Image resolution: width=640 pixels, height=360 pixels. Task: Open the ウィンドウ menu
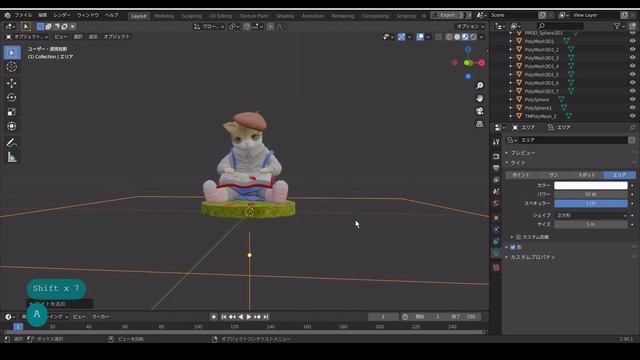(x=88, y=15)
